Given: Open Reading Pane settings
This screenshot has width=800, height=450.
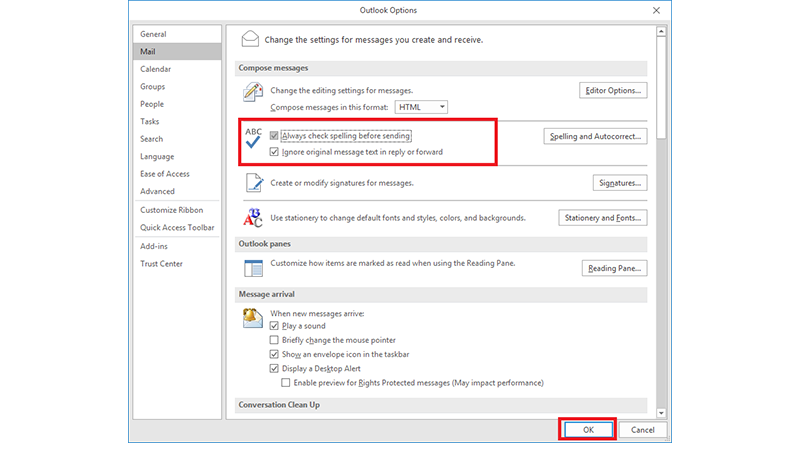Looking at the screenshot, I should 614,268.
